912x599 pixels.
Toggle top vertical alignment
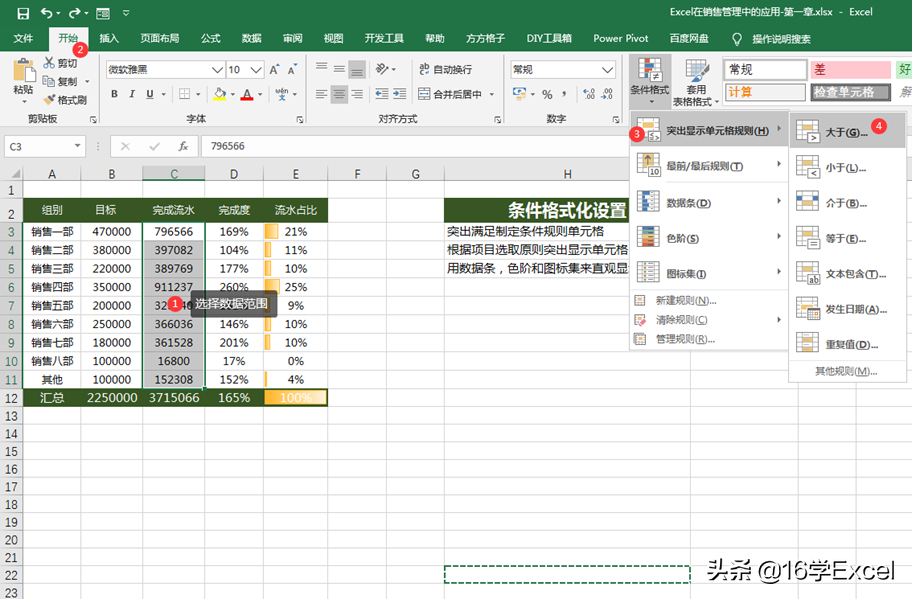[322, 69]
